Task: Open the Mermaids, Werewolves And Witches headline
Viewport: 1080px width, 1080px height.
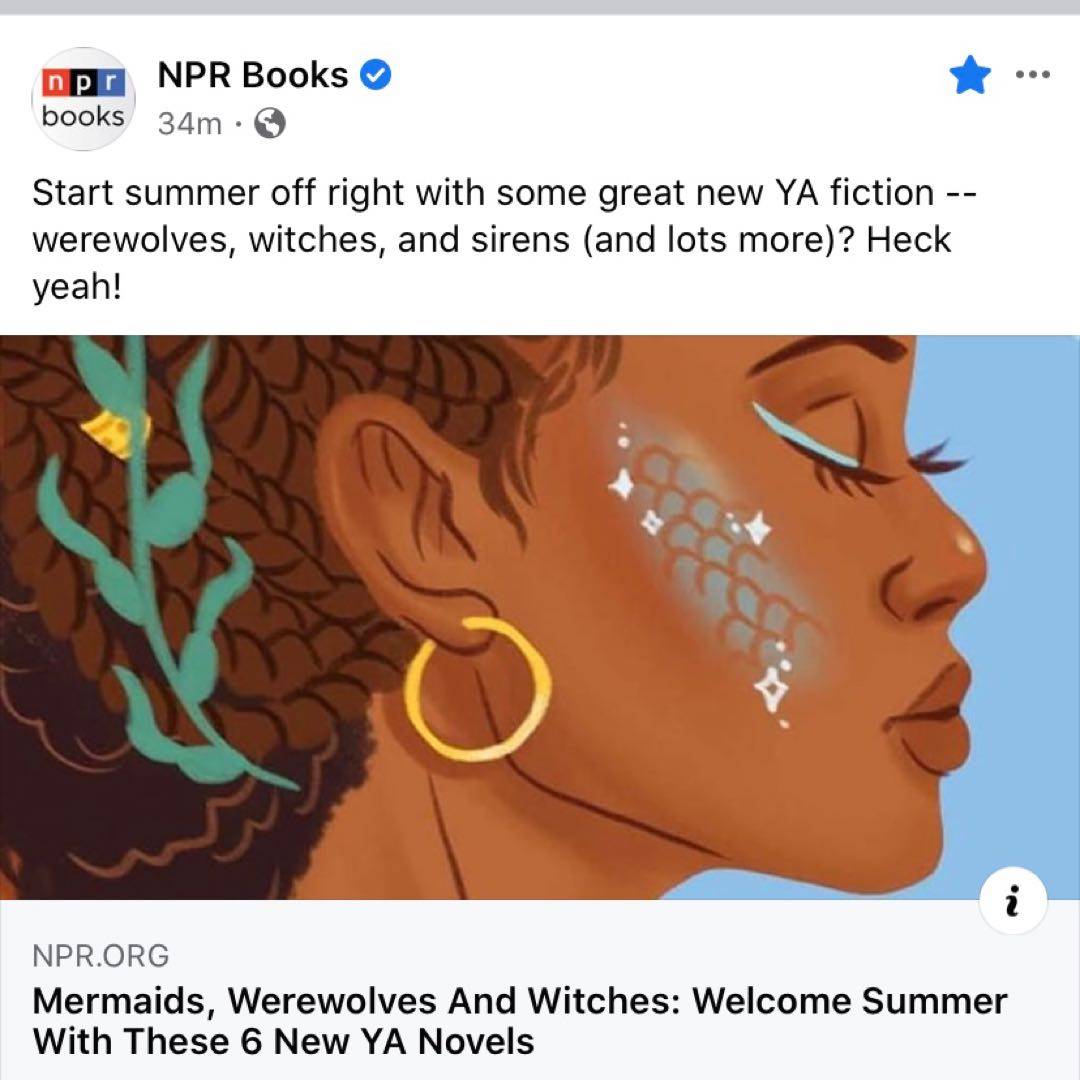Action: coord(519,1021)
